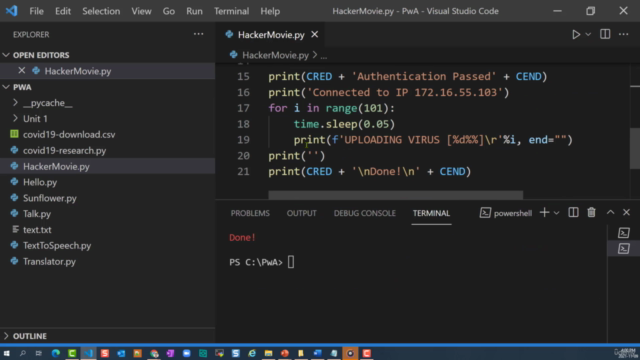Select the HackerMovie.py editor tab
This screenshot has height=360, width=640.
(271, 35)
